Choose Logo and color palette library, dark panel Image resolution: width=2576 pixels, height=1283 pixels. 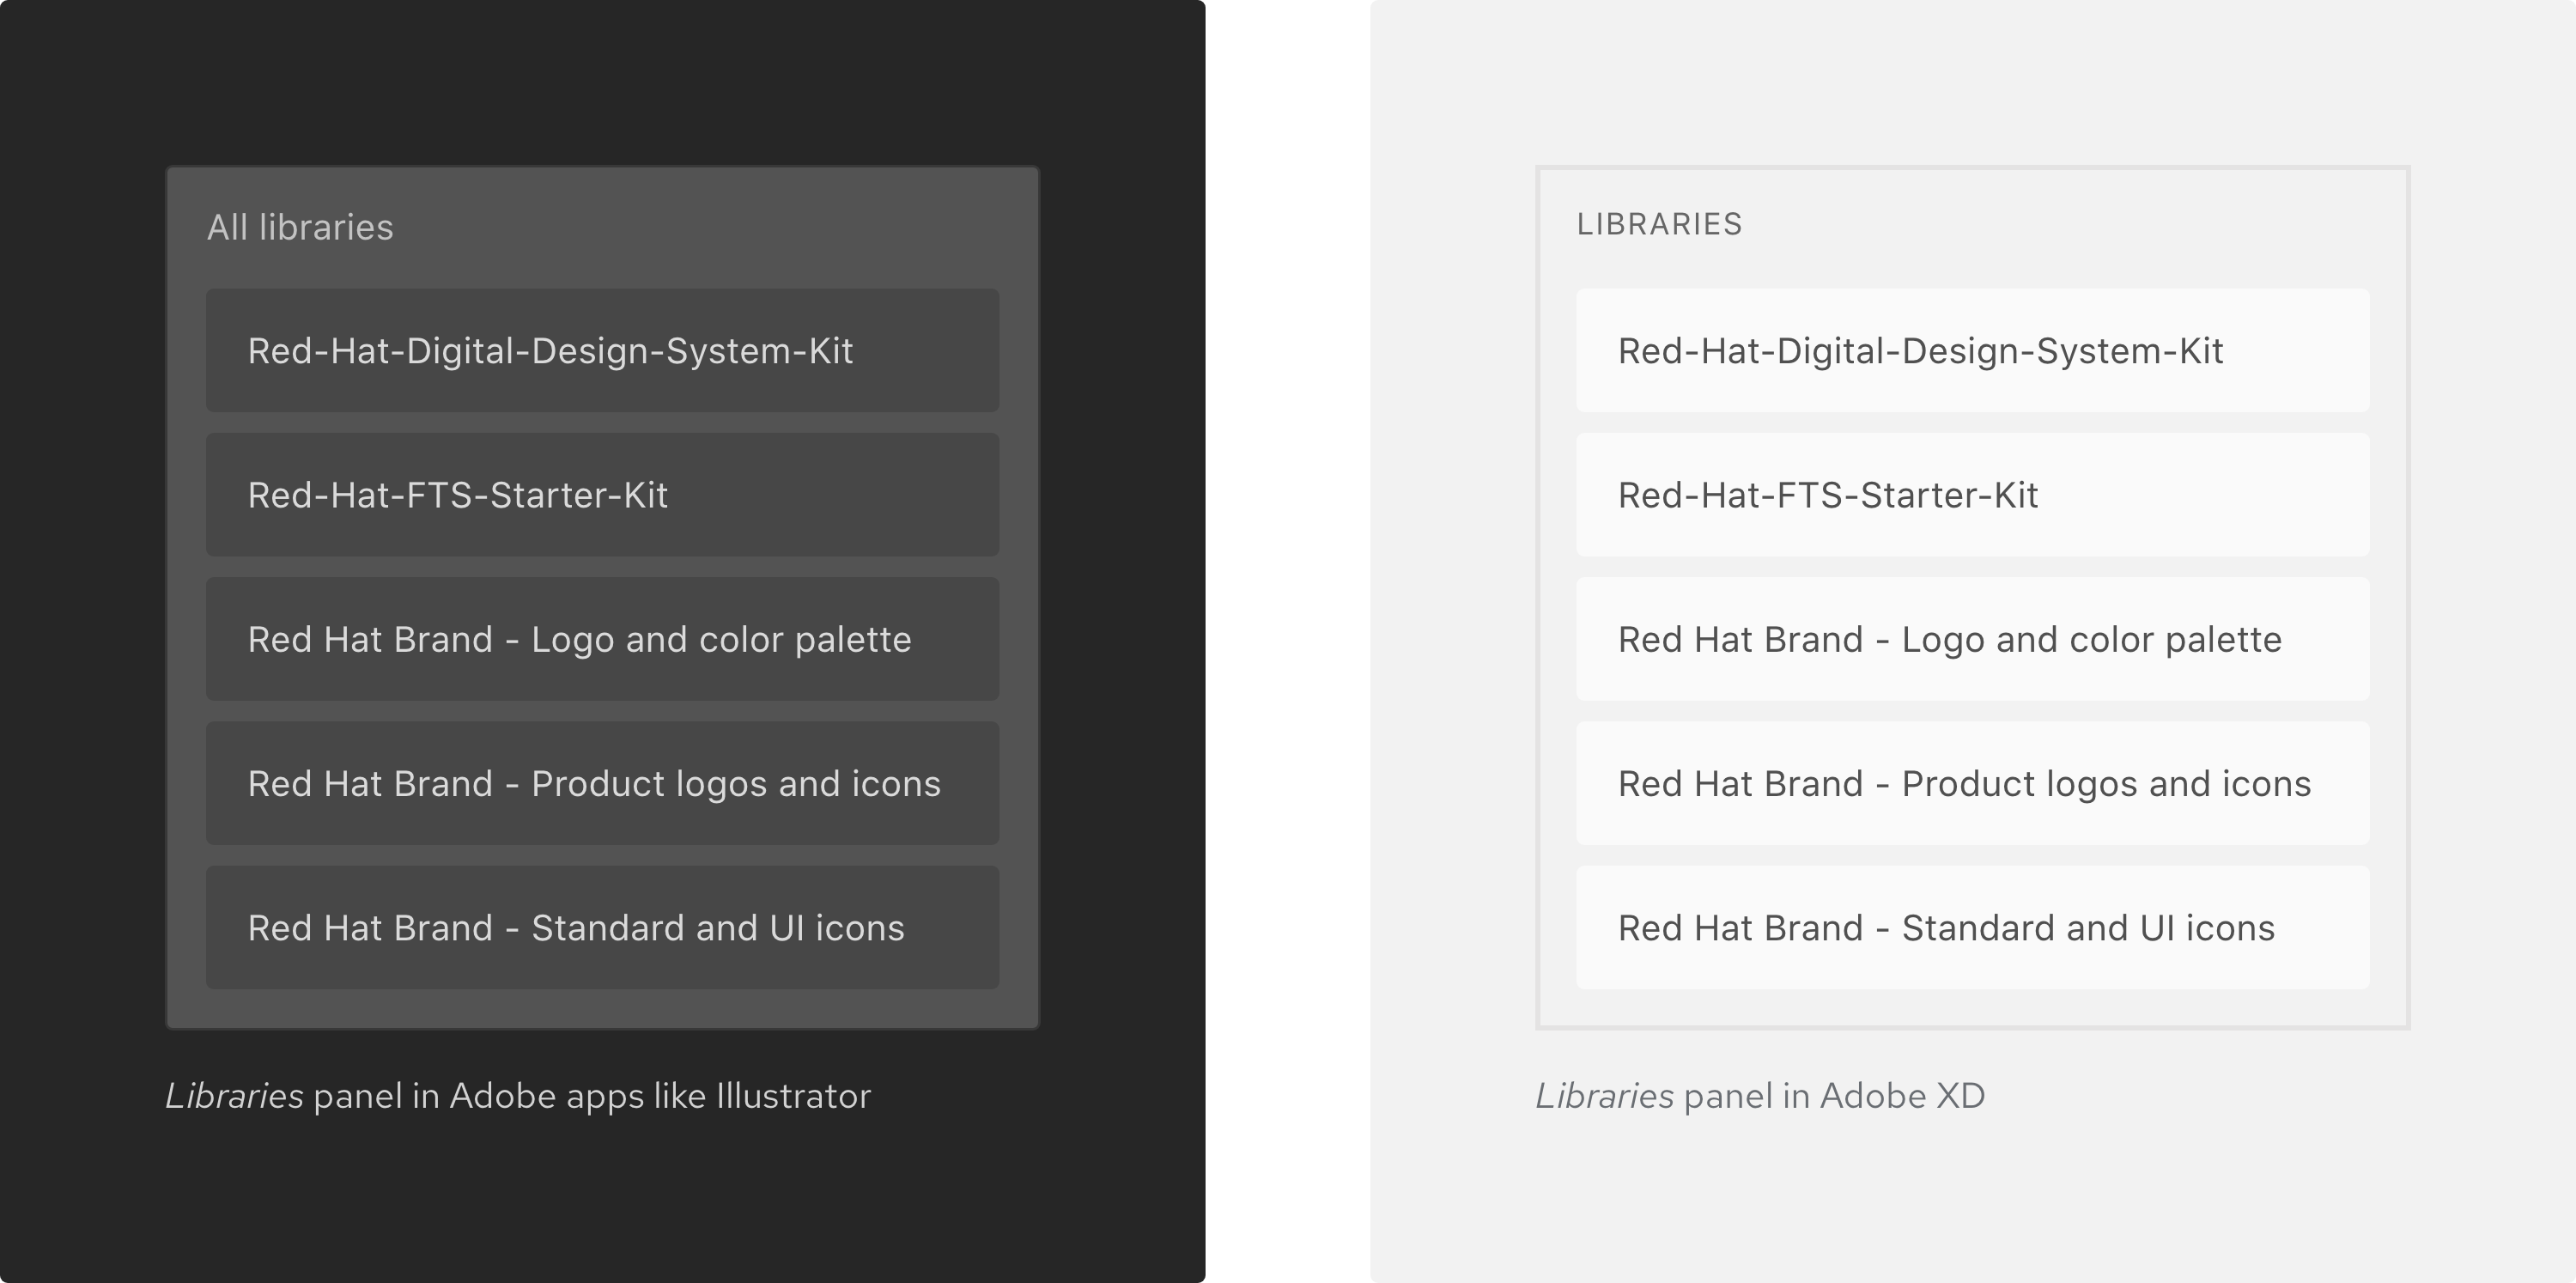point(602,639)
